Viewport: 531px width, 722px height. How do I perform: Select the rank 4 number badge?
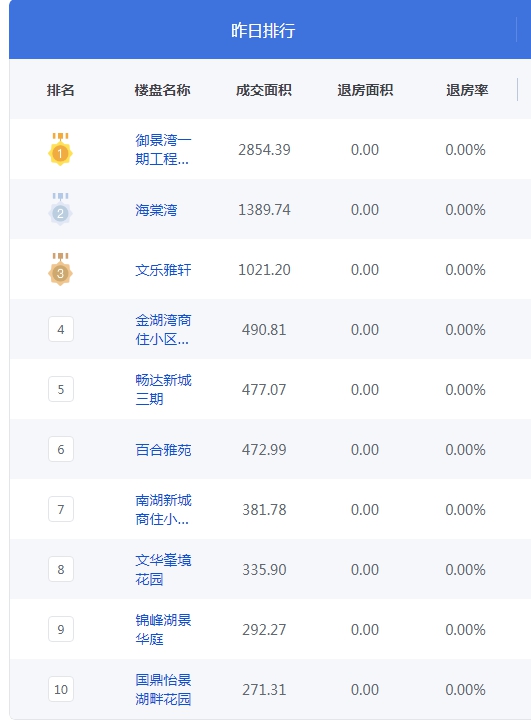pyautogui.click(x=61, y=329)
